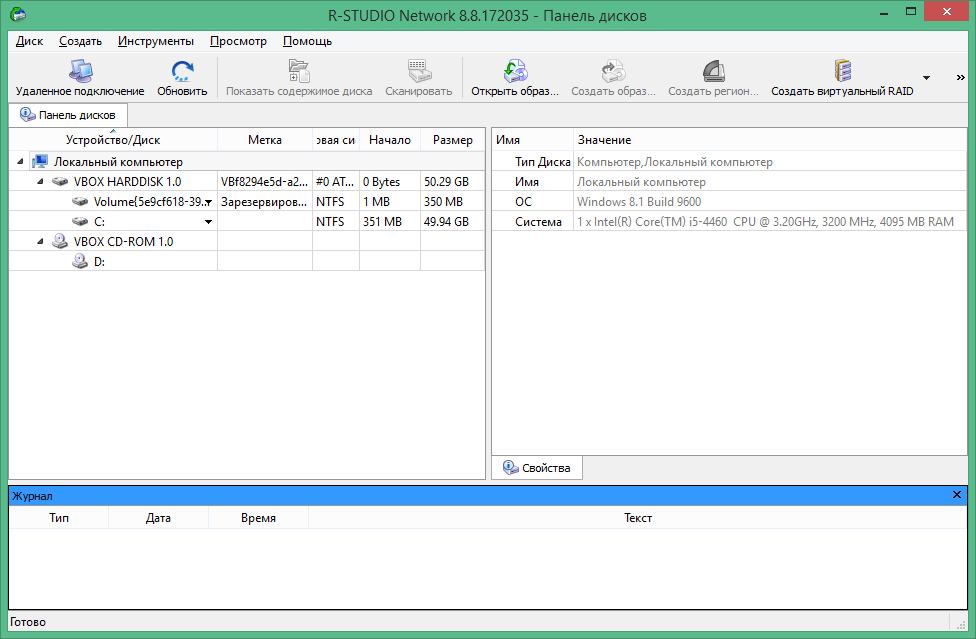Viewport: 976px width, 639px height.
Task: Sort by Размер column header
Action: point(453,140)
